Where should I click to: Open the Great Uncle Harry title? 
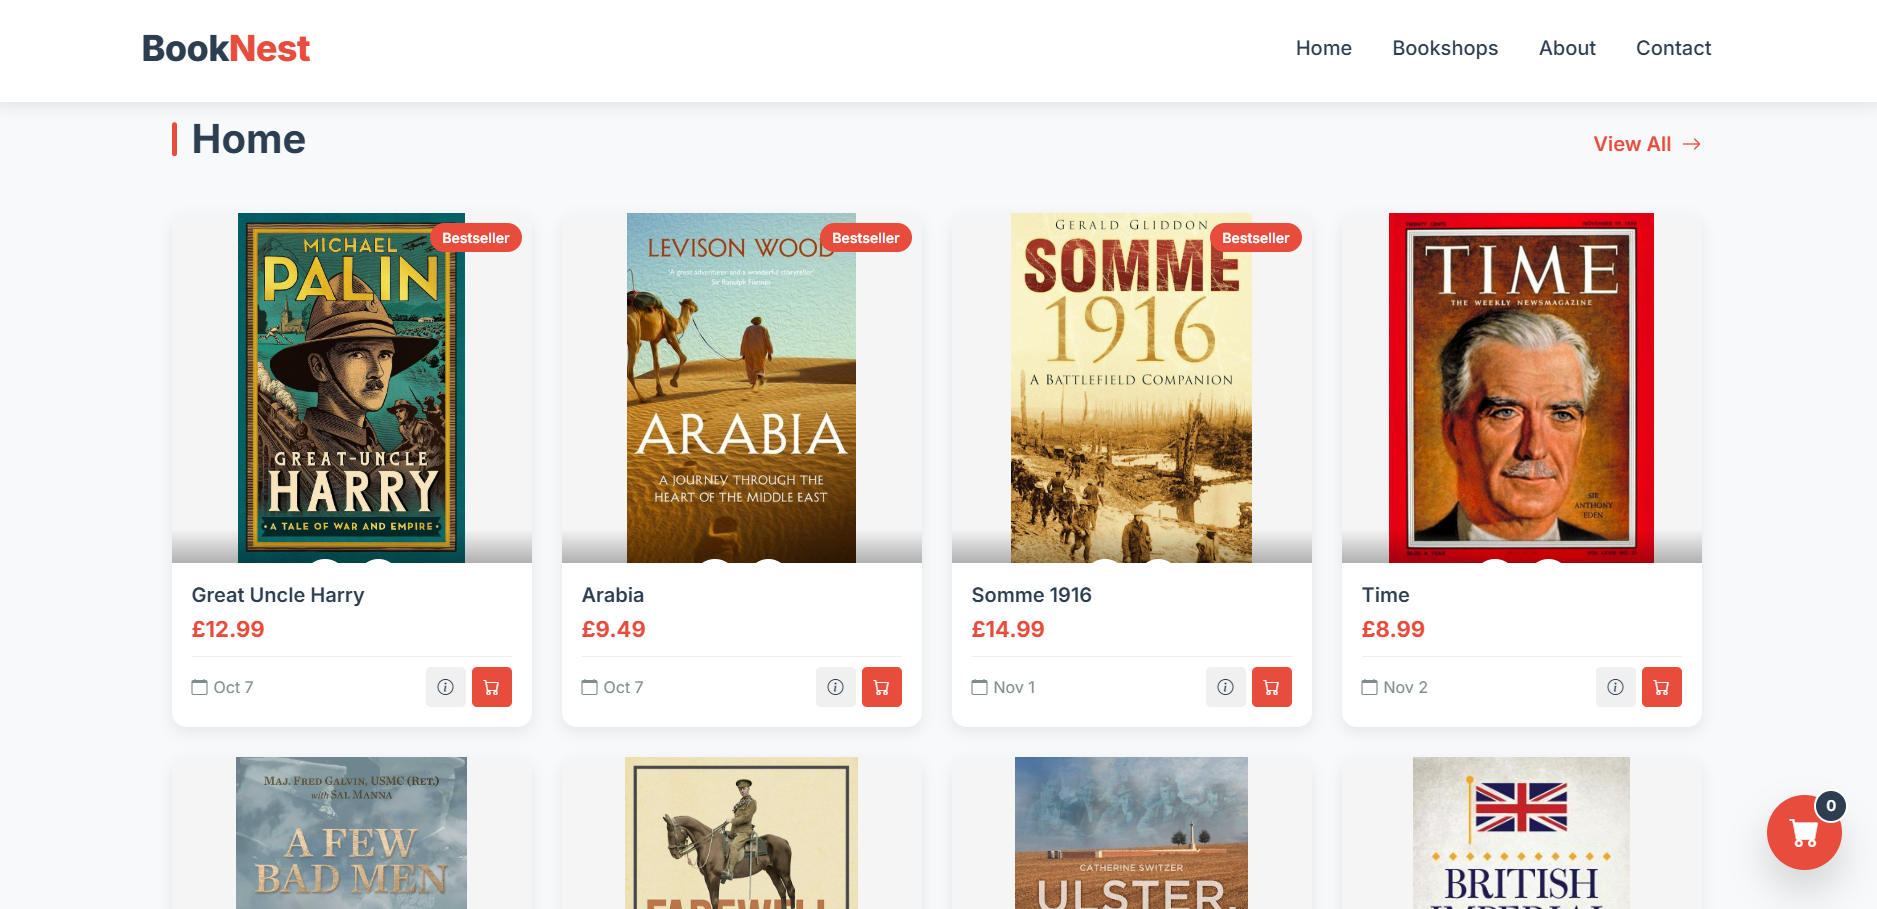coord(278,595)
